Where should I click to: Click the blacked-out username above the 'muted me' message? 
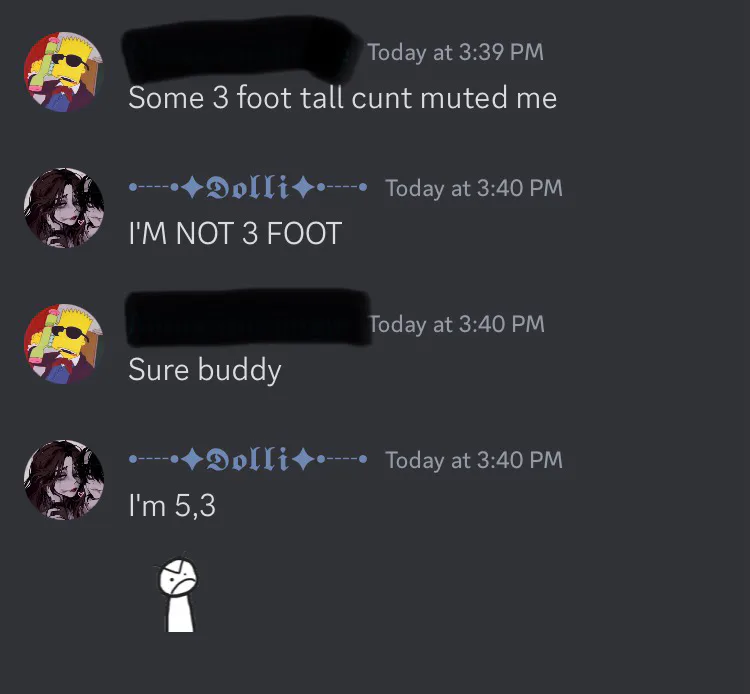[x=242, y=50]
